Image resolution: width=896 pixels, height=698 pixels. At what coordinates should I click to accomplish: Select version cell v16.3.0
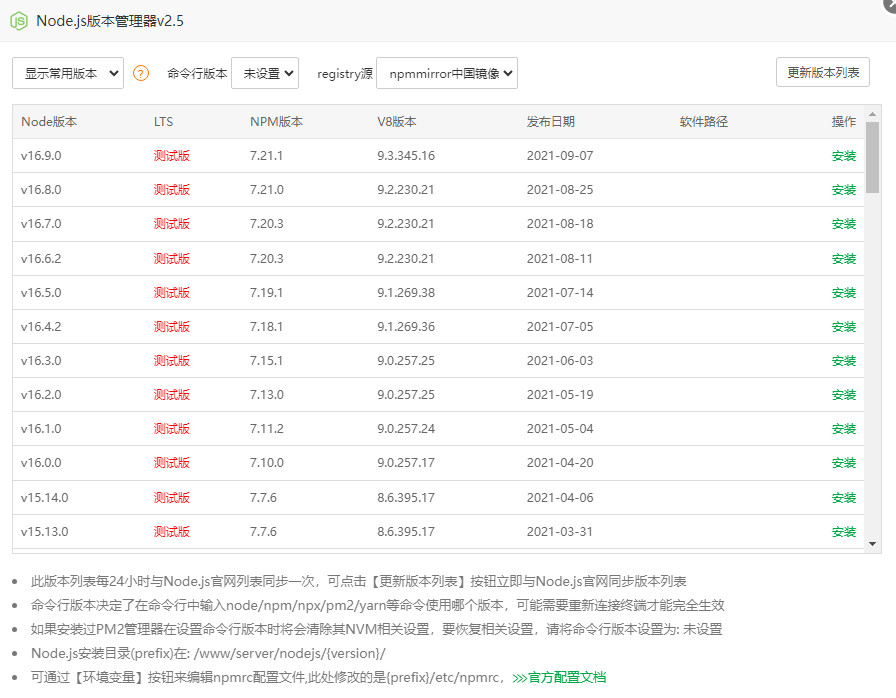click(41, 361)
